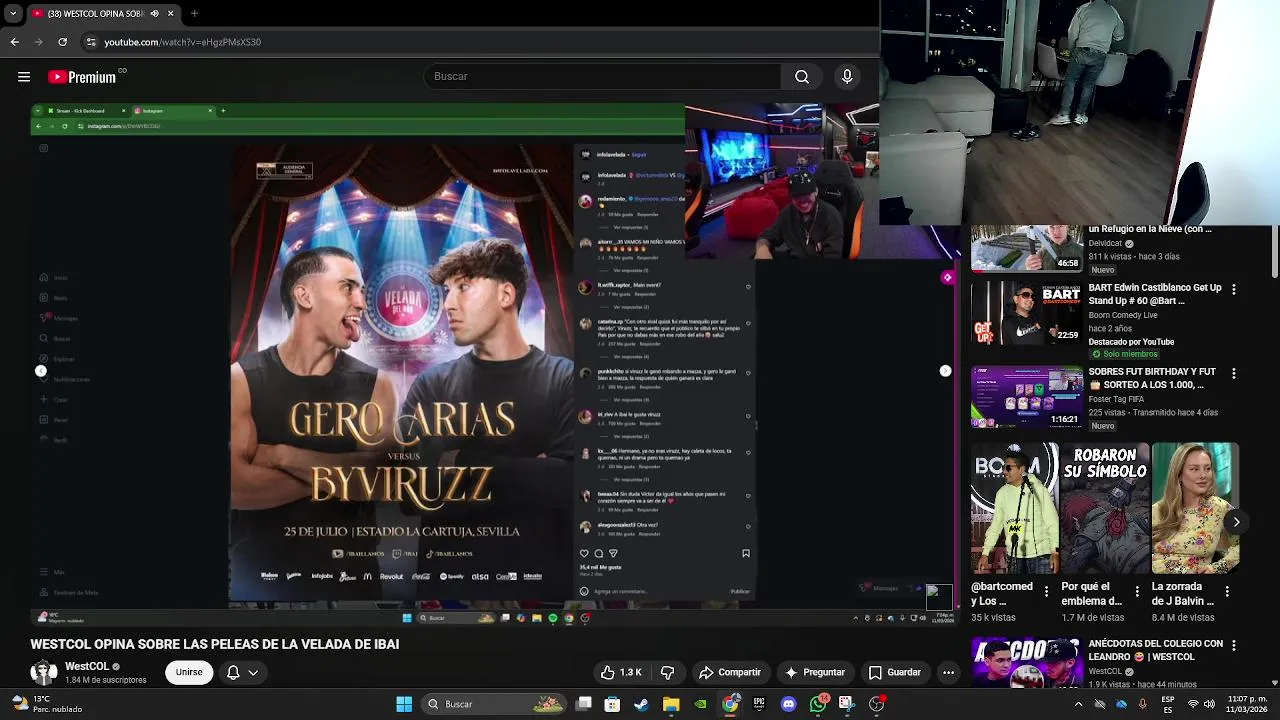This screenshot has height=720, width=1280.
Task: Open the BART Edwin Castiblanco video thumbnail
Action: pos(1026,314)
